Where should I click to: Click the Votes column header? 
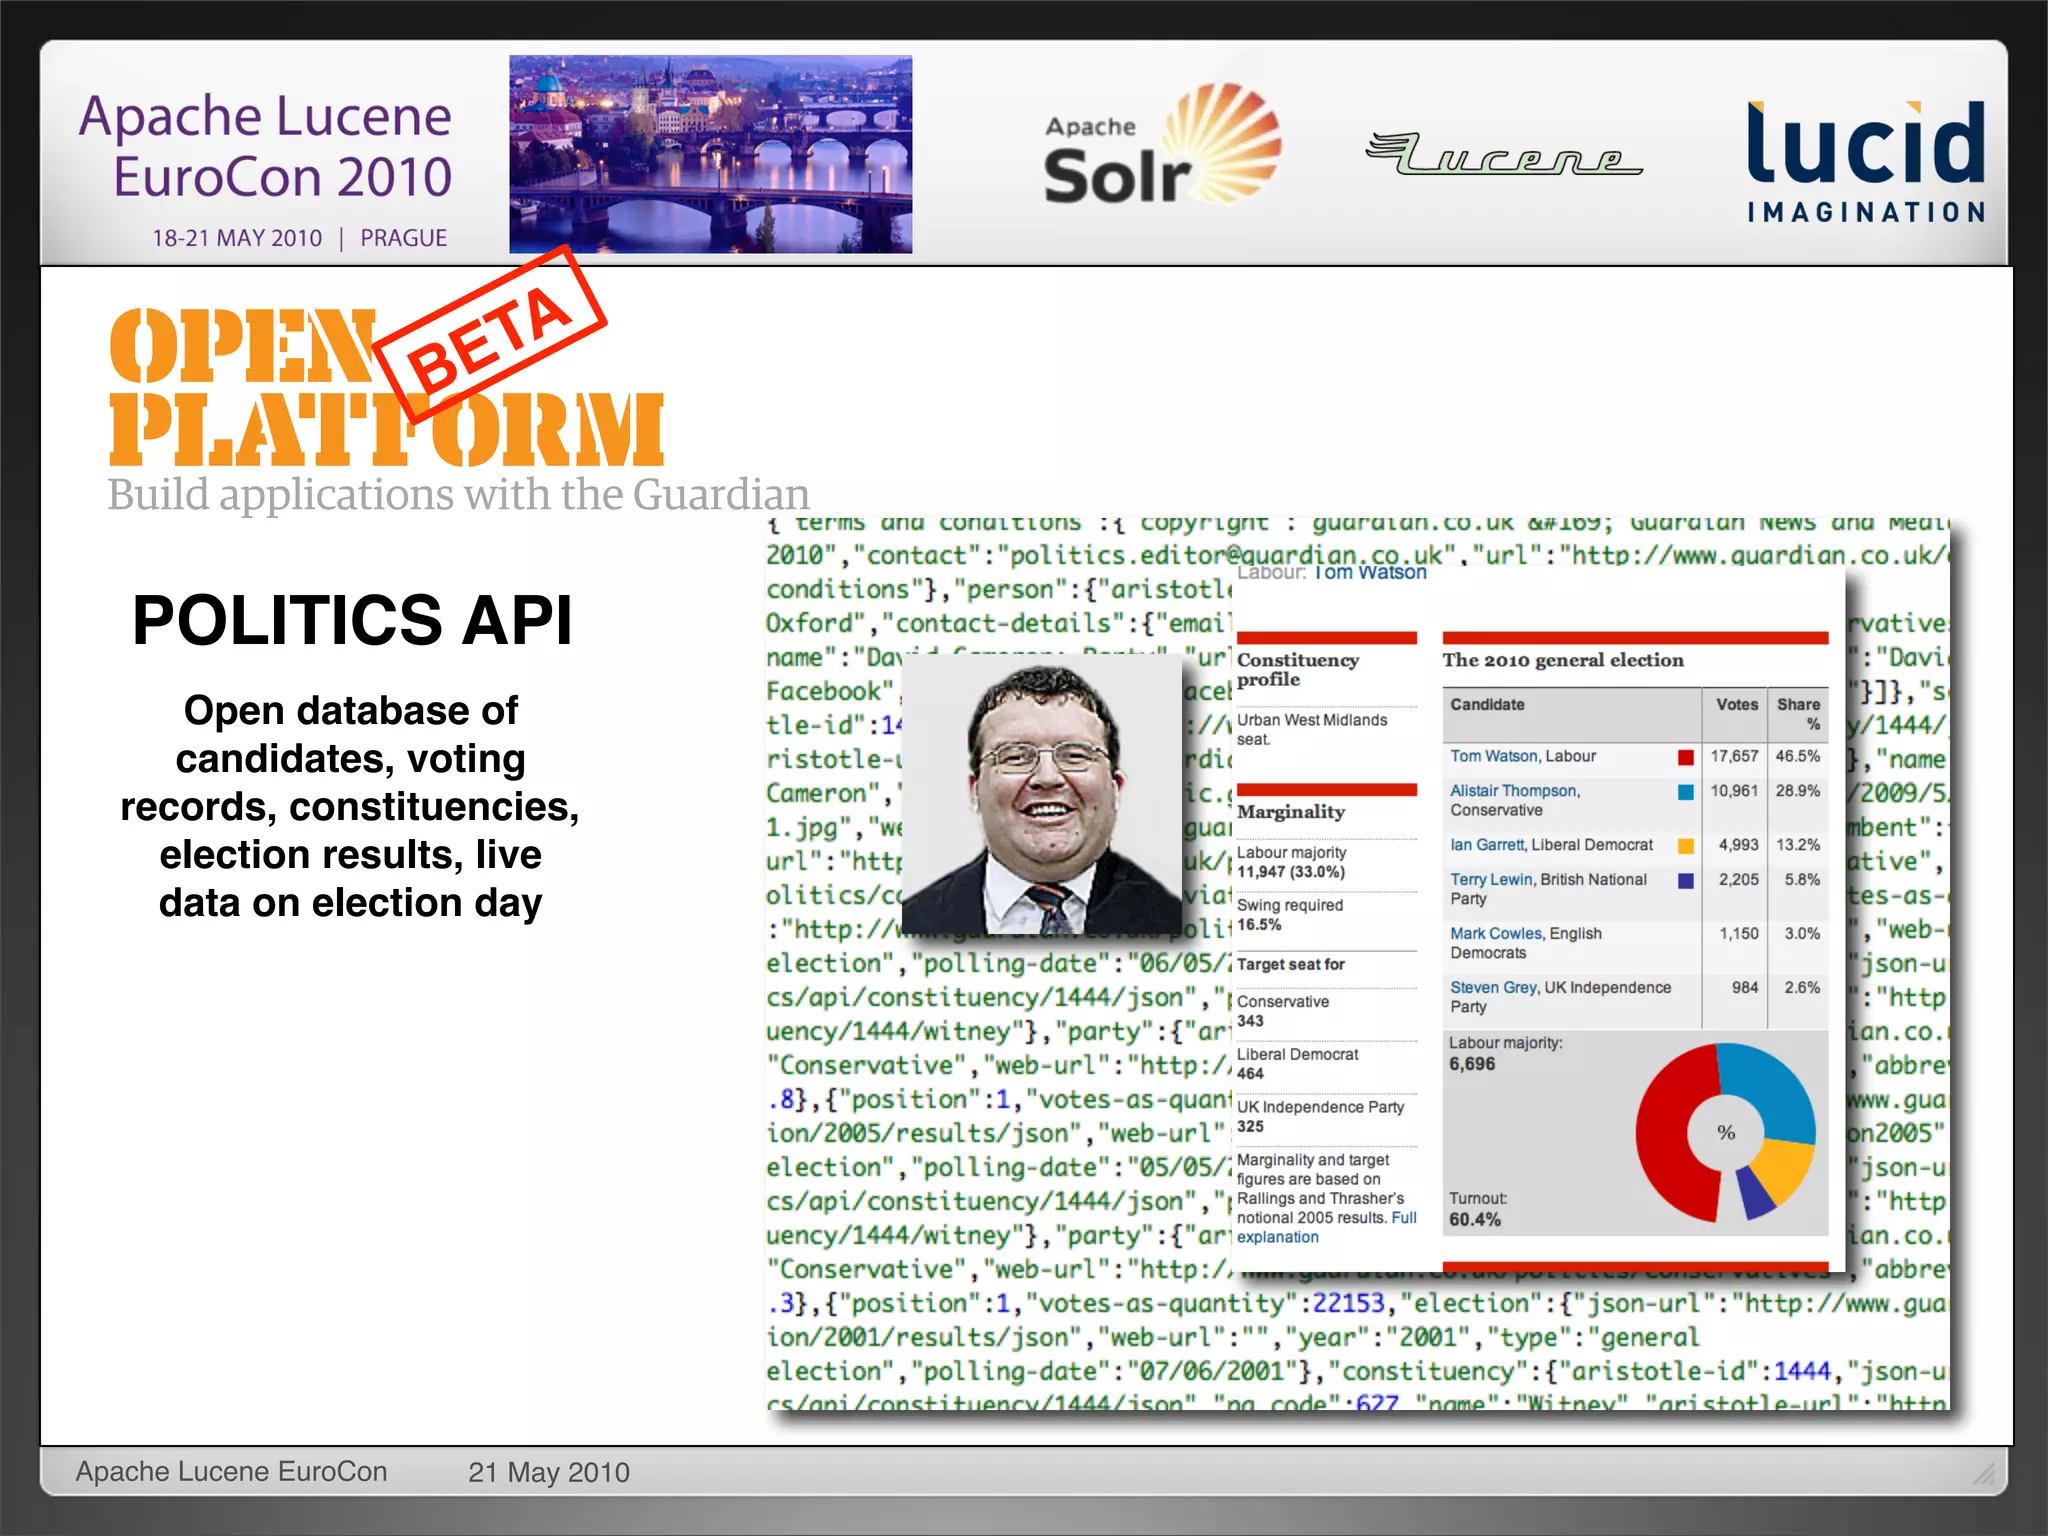1737,705
